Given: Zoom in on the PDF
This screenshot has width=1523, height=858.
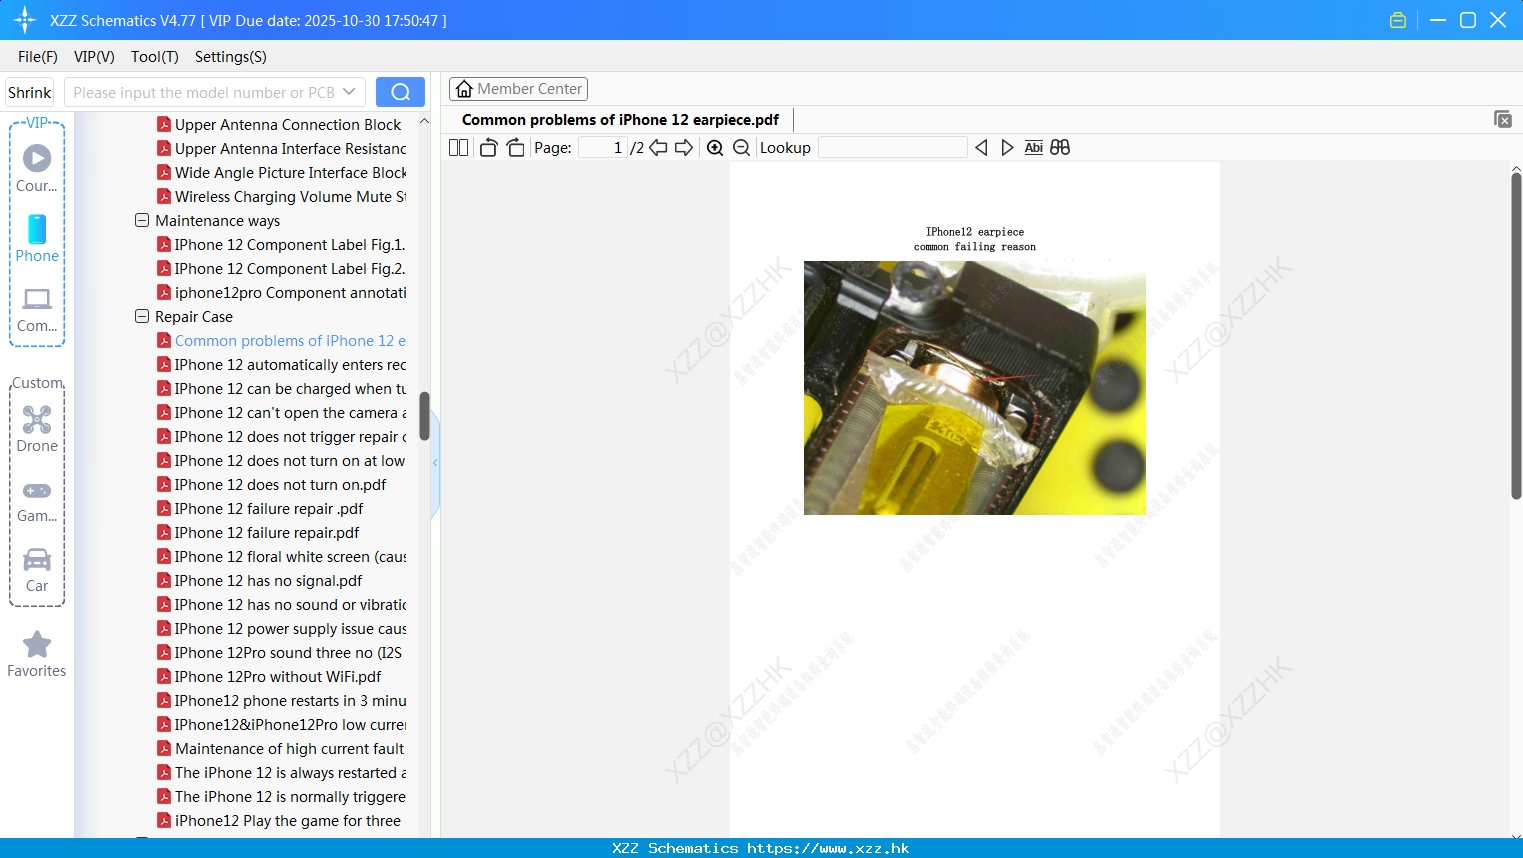Looking at the screenshot, I should [x=715, y=148].
